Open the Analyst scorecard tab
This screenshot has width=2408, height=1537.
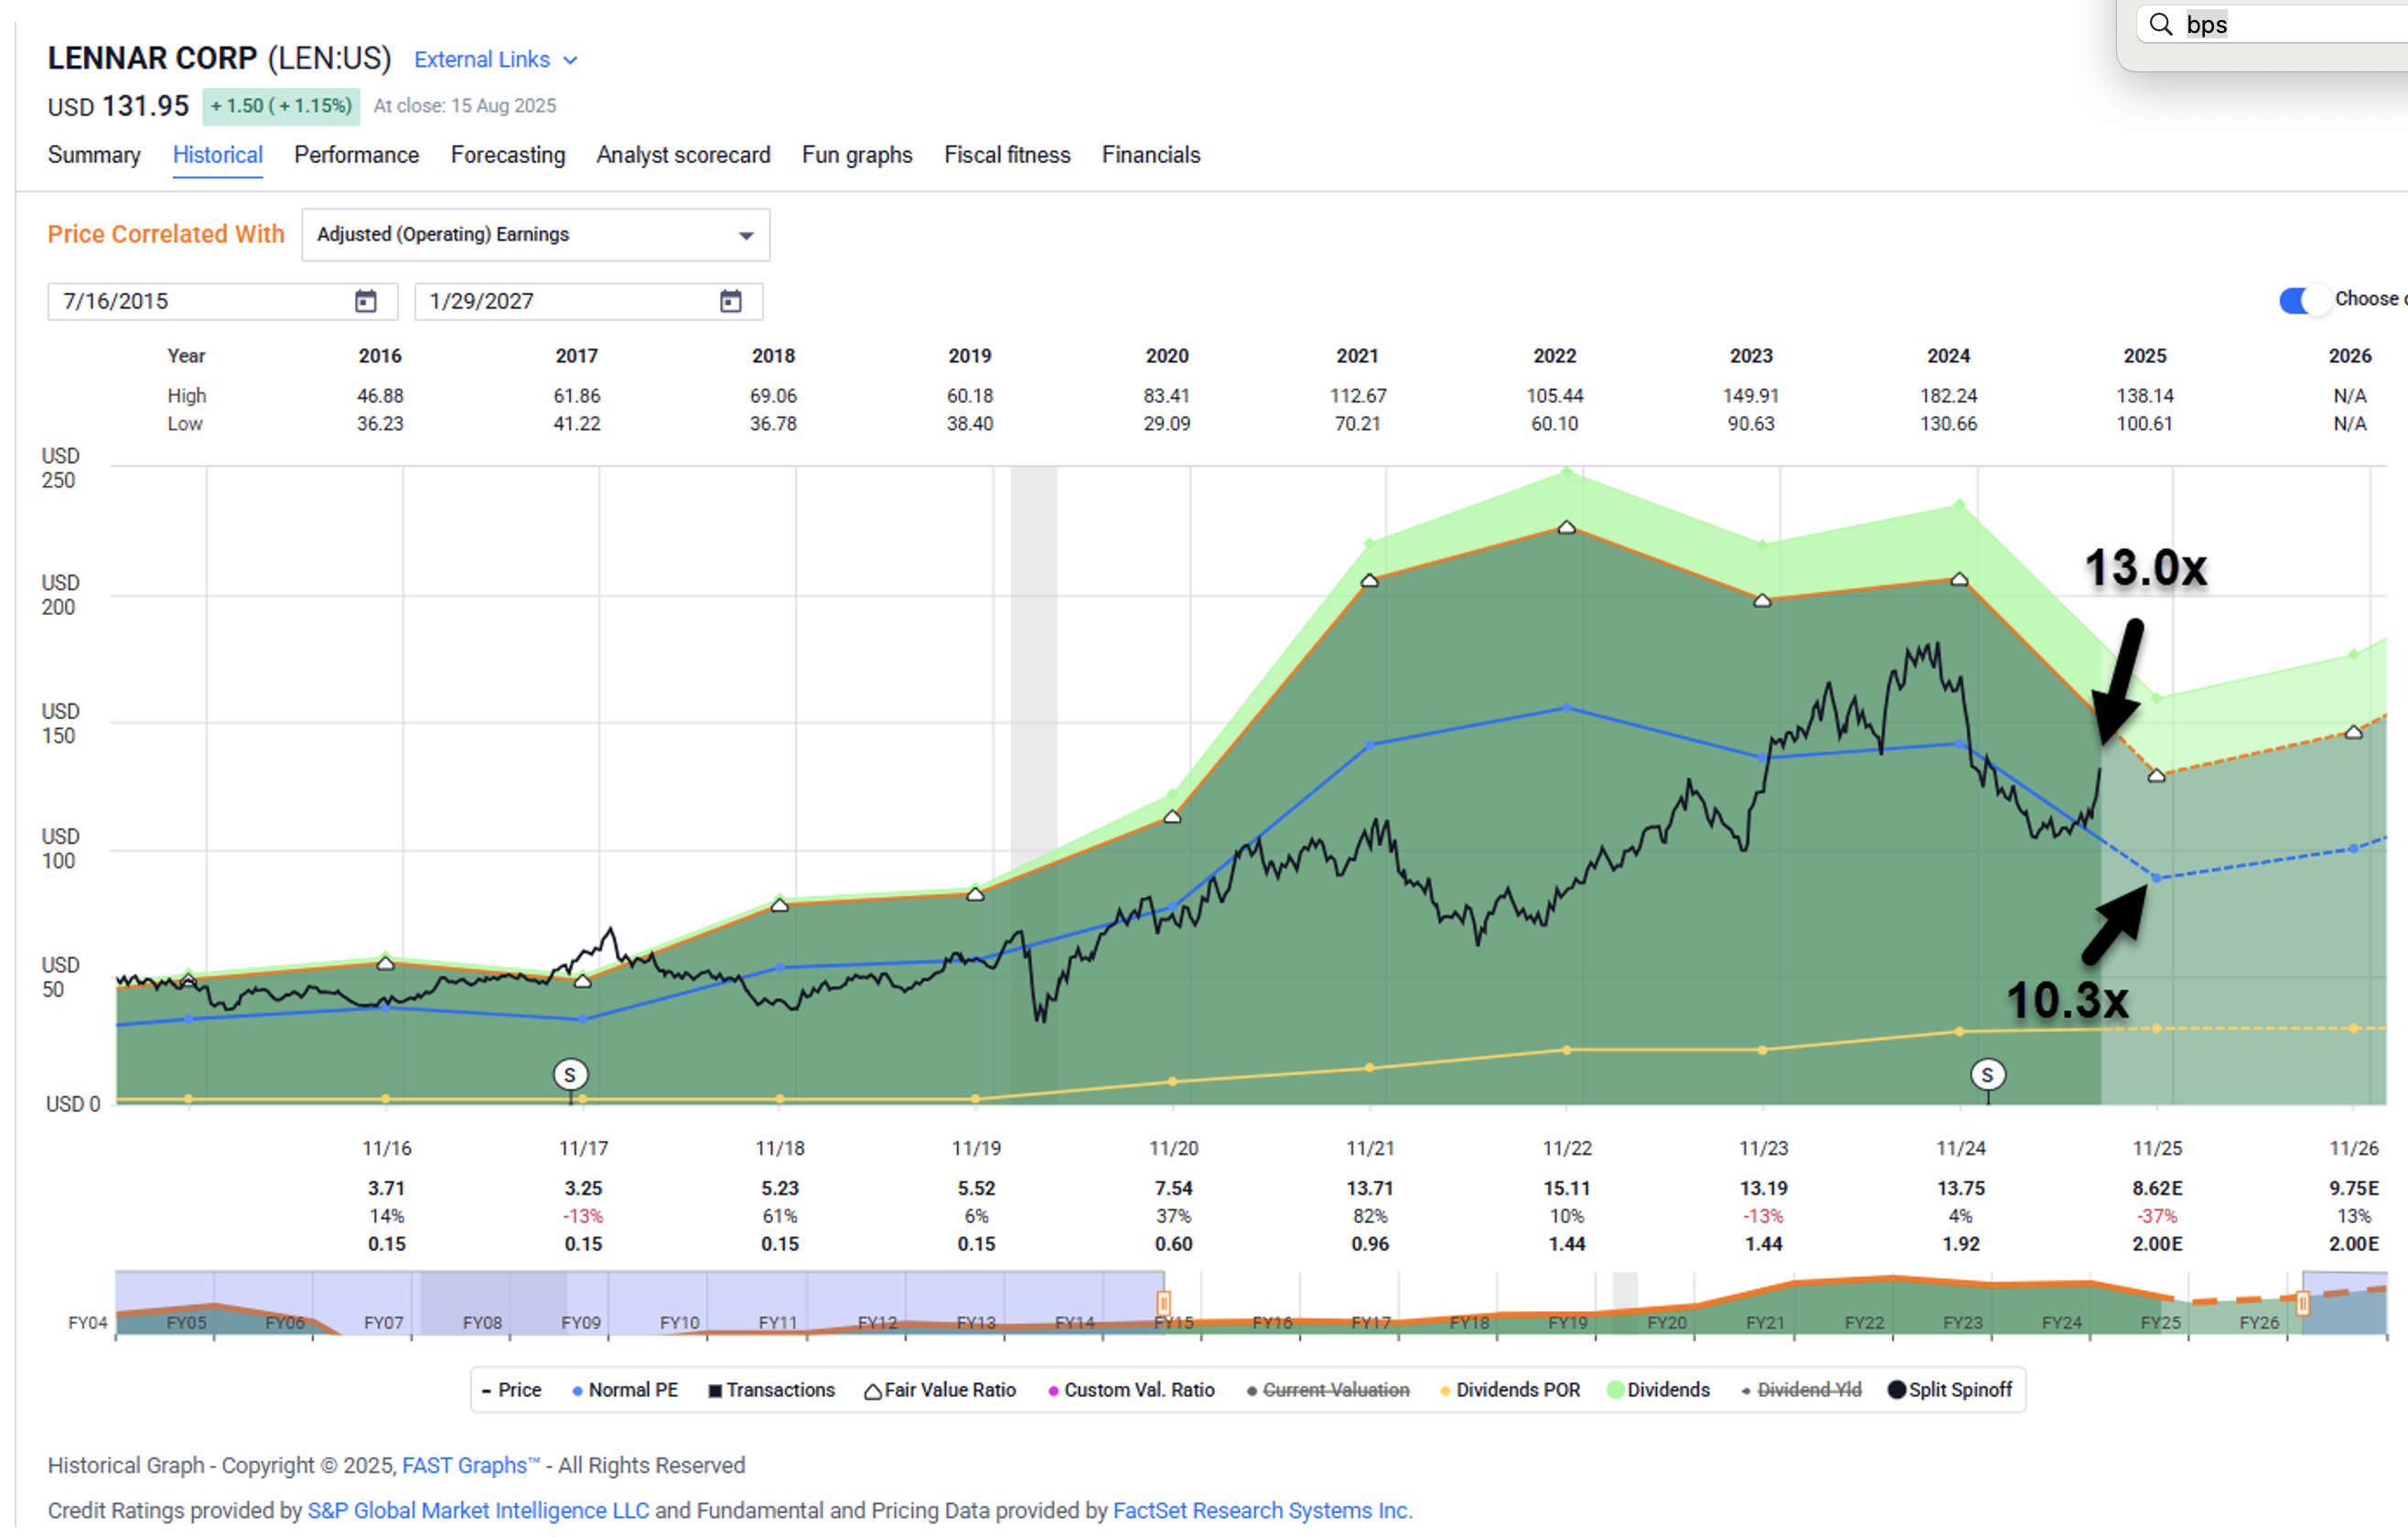tap(684, 155)
